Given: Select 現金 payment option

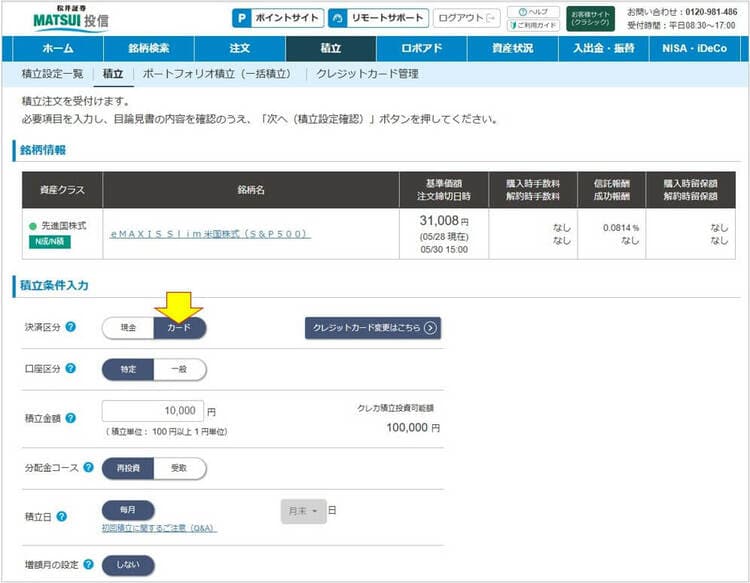Looking at the screenshot, I should click(x=128, y=328).
